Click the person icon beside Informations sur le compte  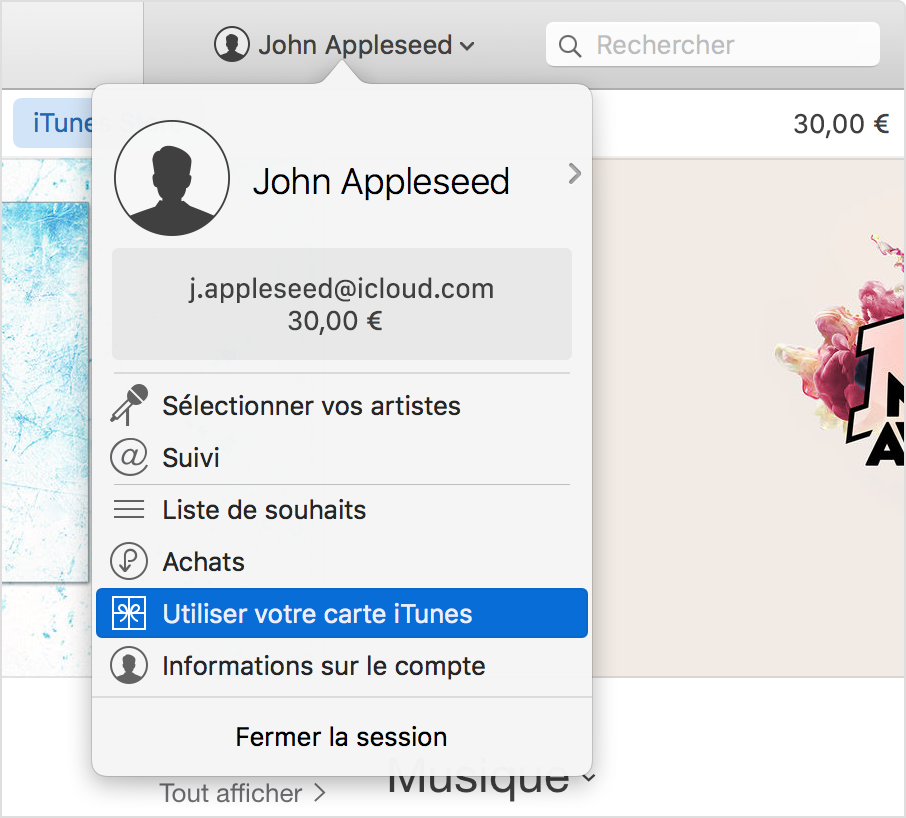tap(128, 665)
